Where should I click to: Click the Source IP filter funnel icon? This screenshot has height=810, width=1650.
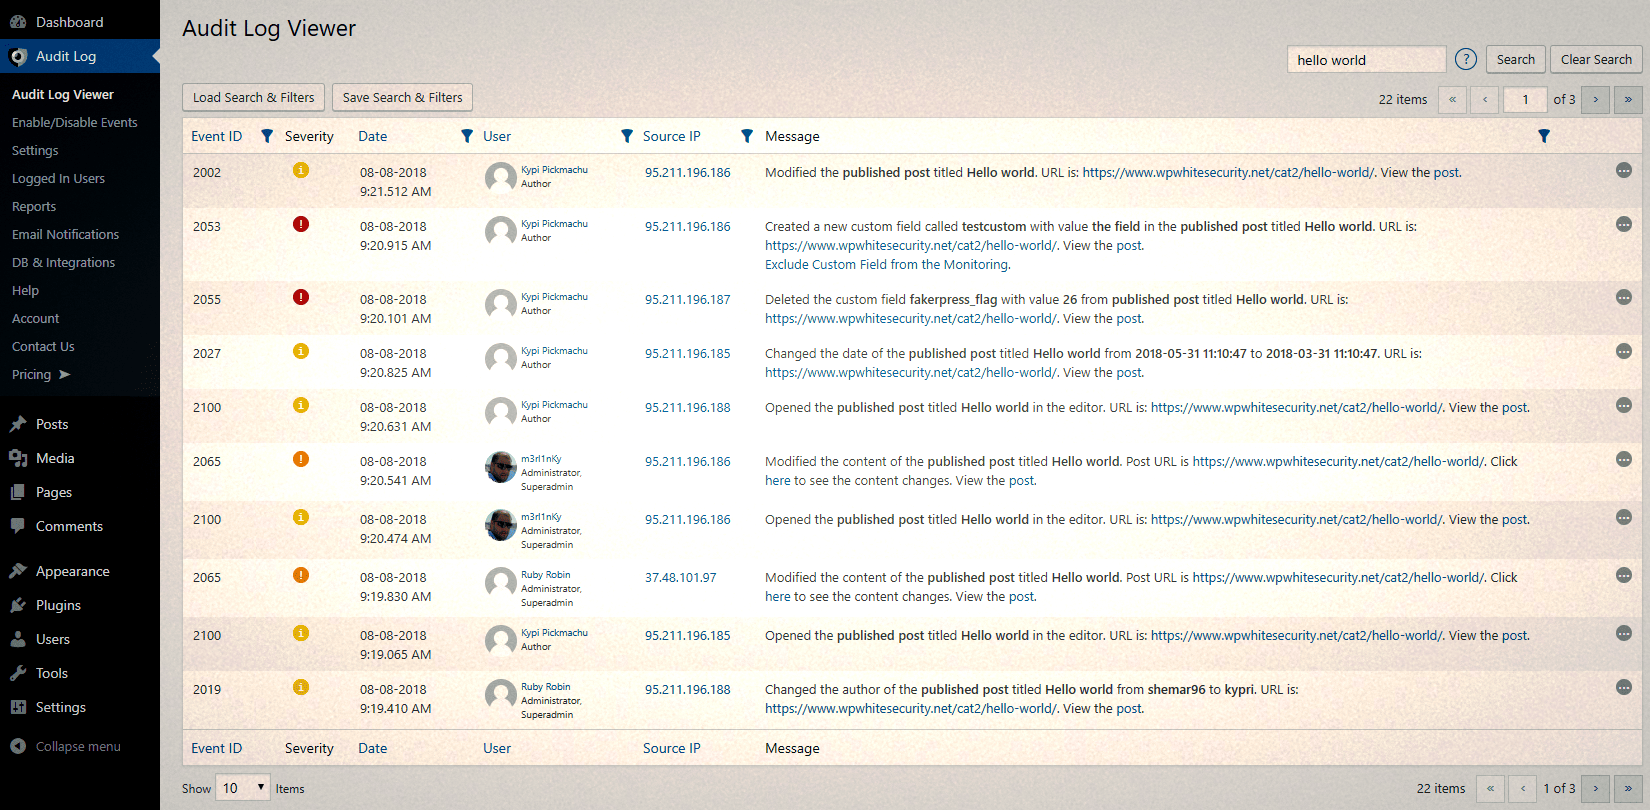tap(747, 136)
